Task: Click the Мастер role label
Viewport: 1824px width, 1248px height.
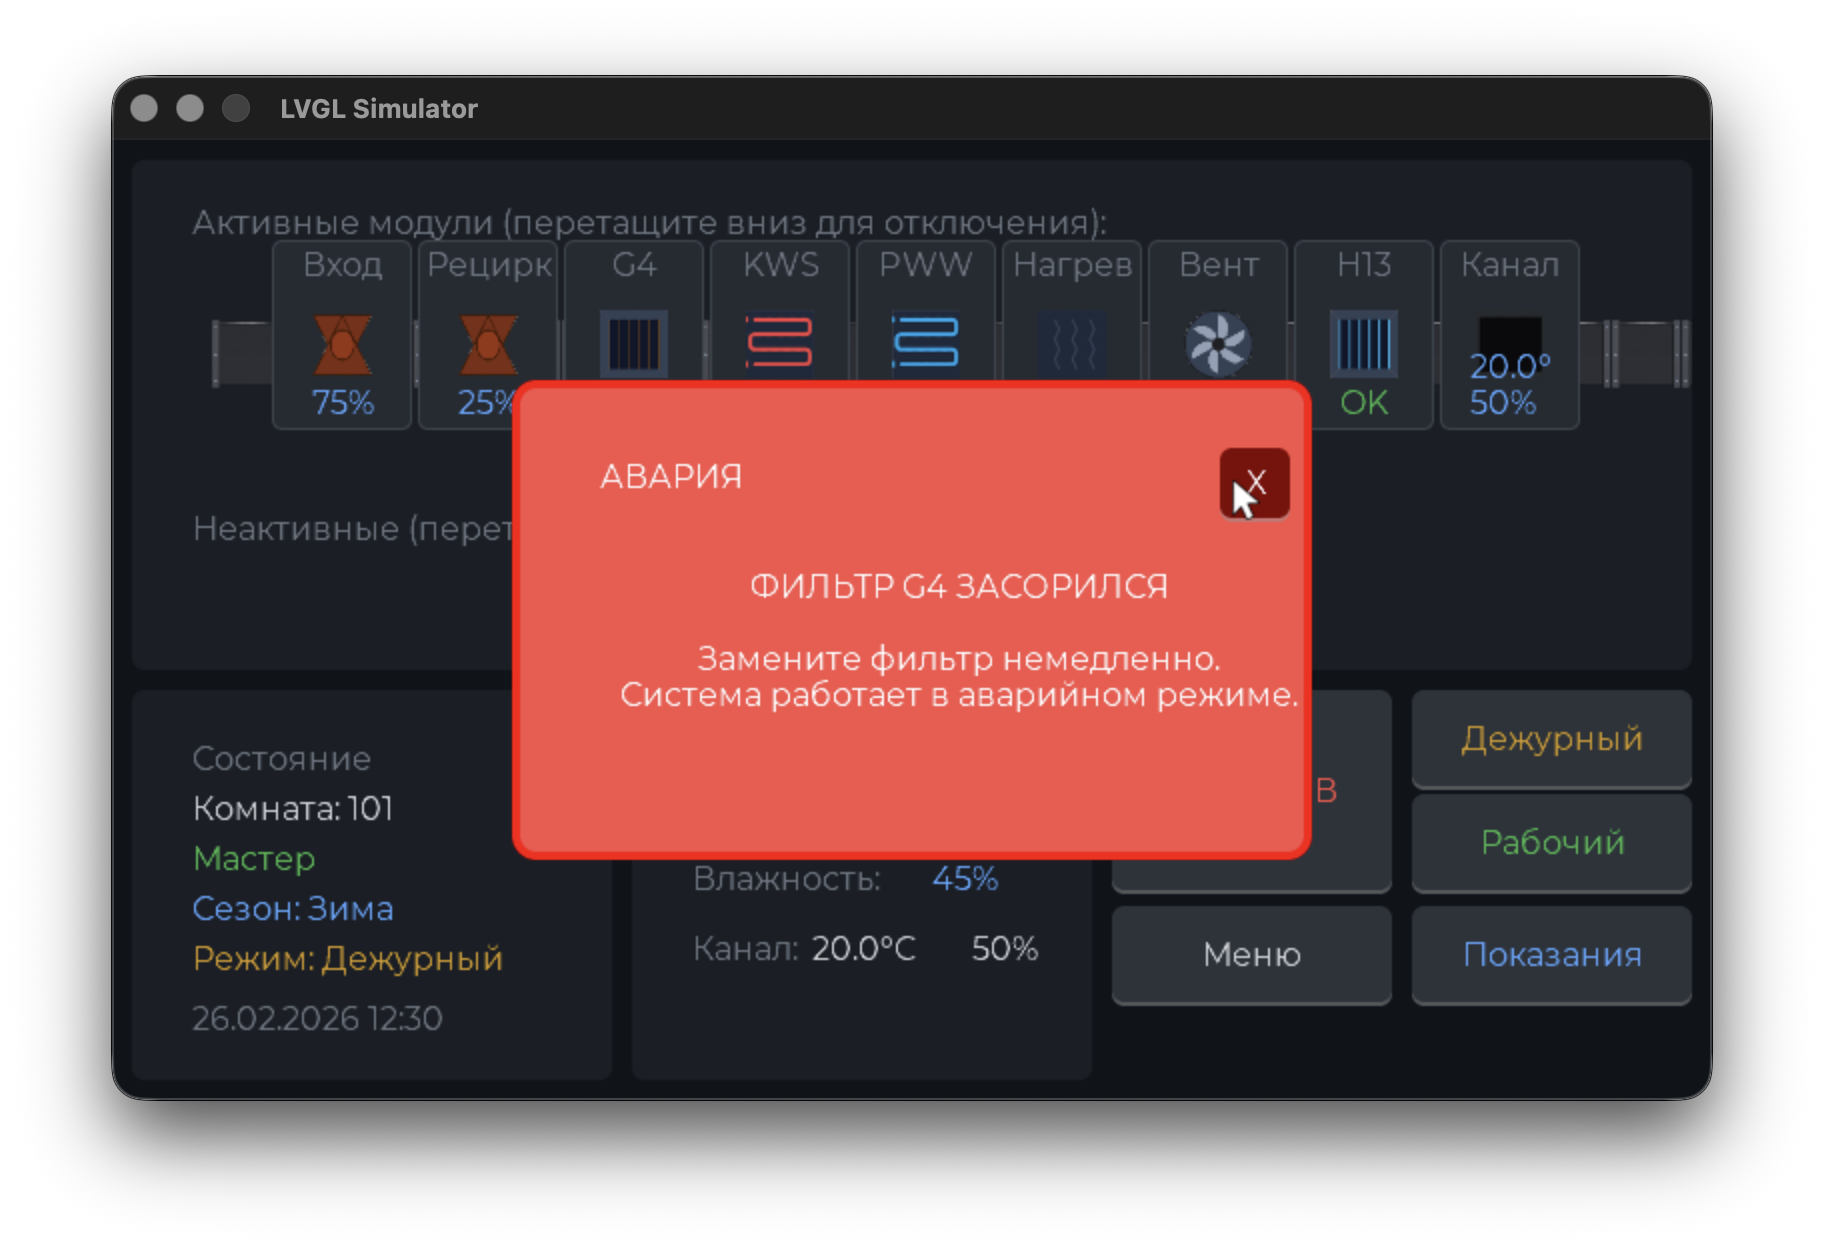Action: click(x=254, y=858)
